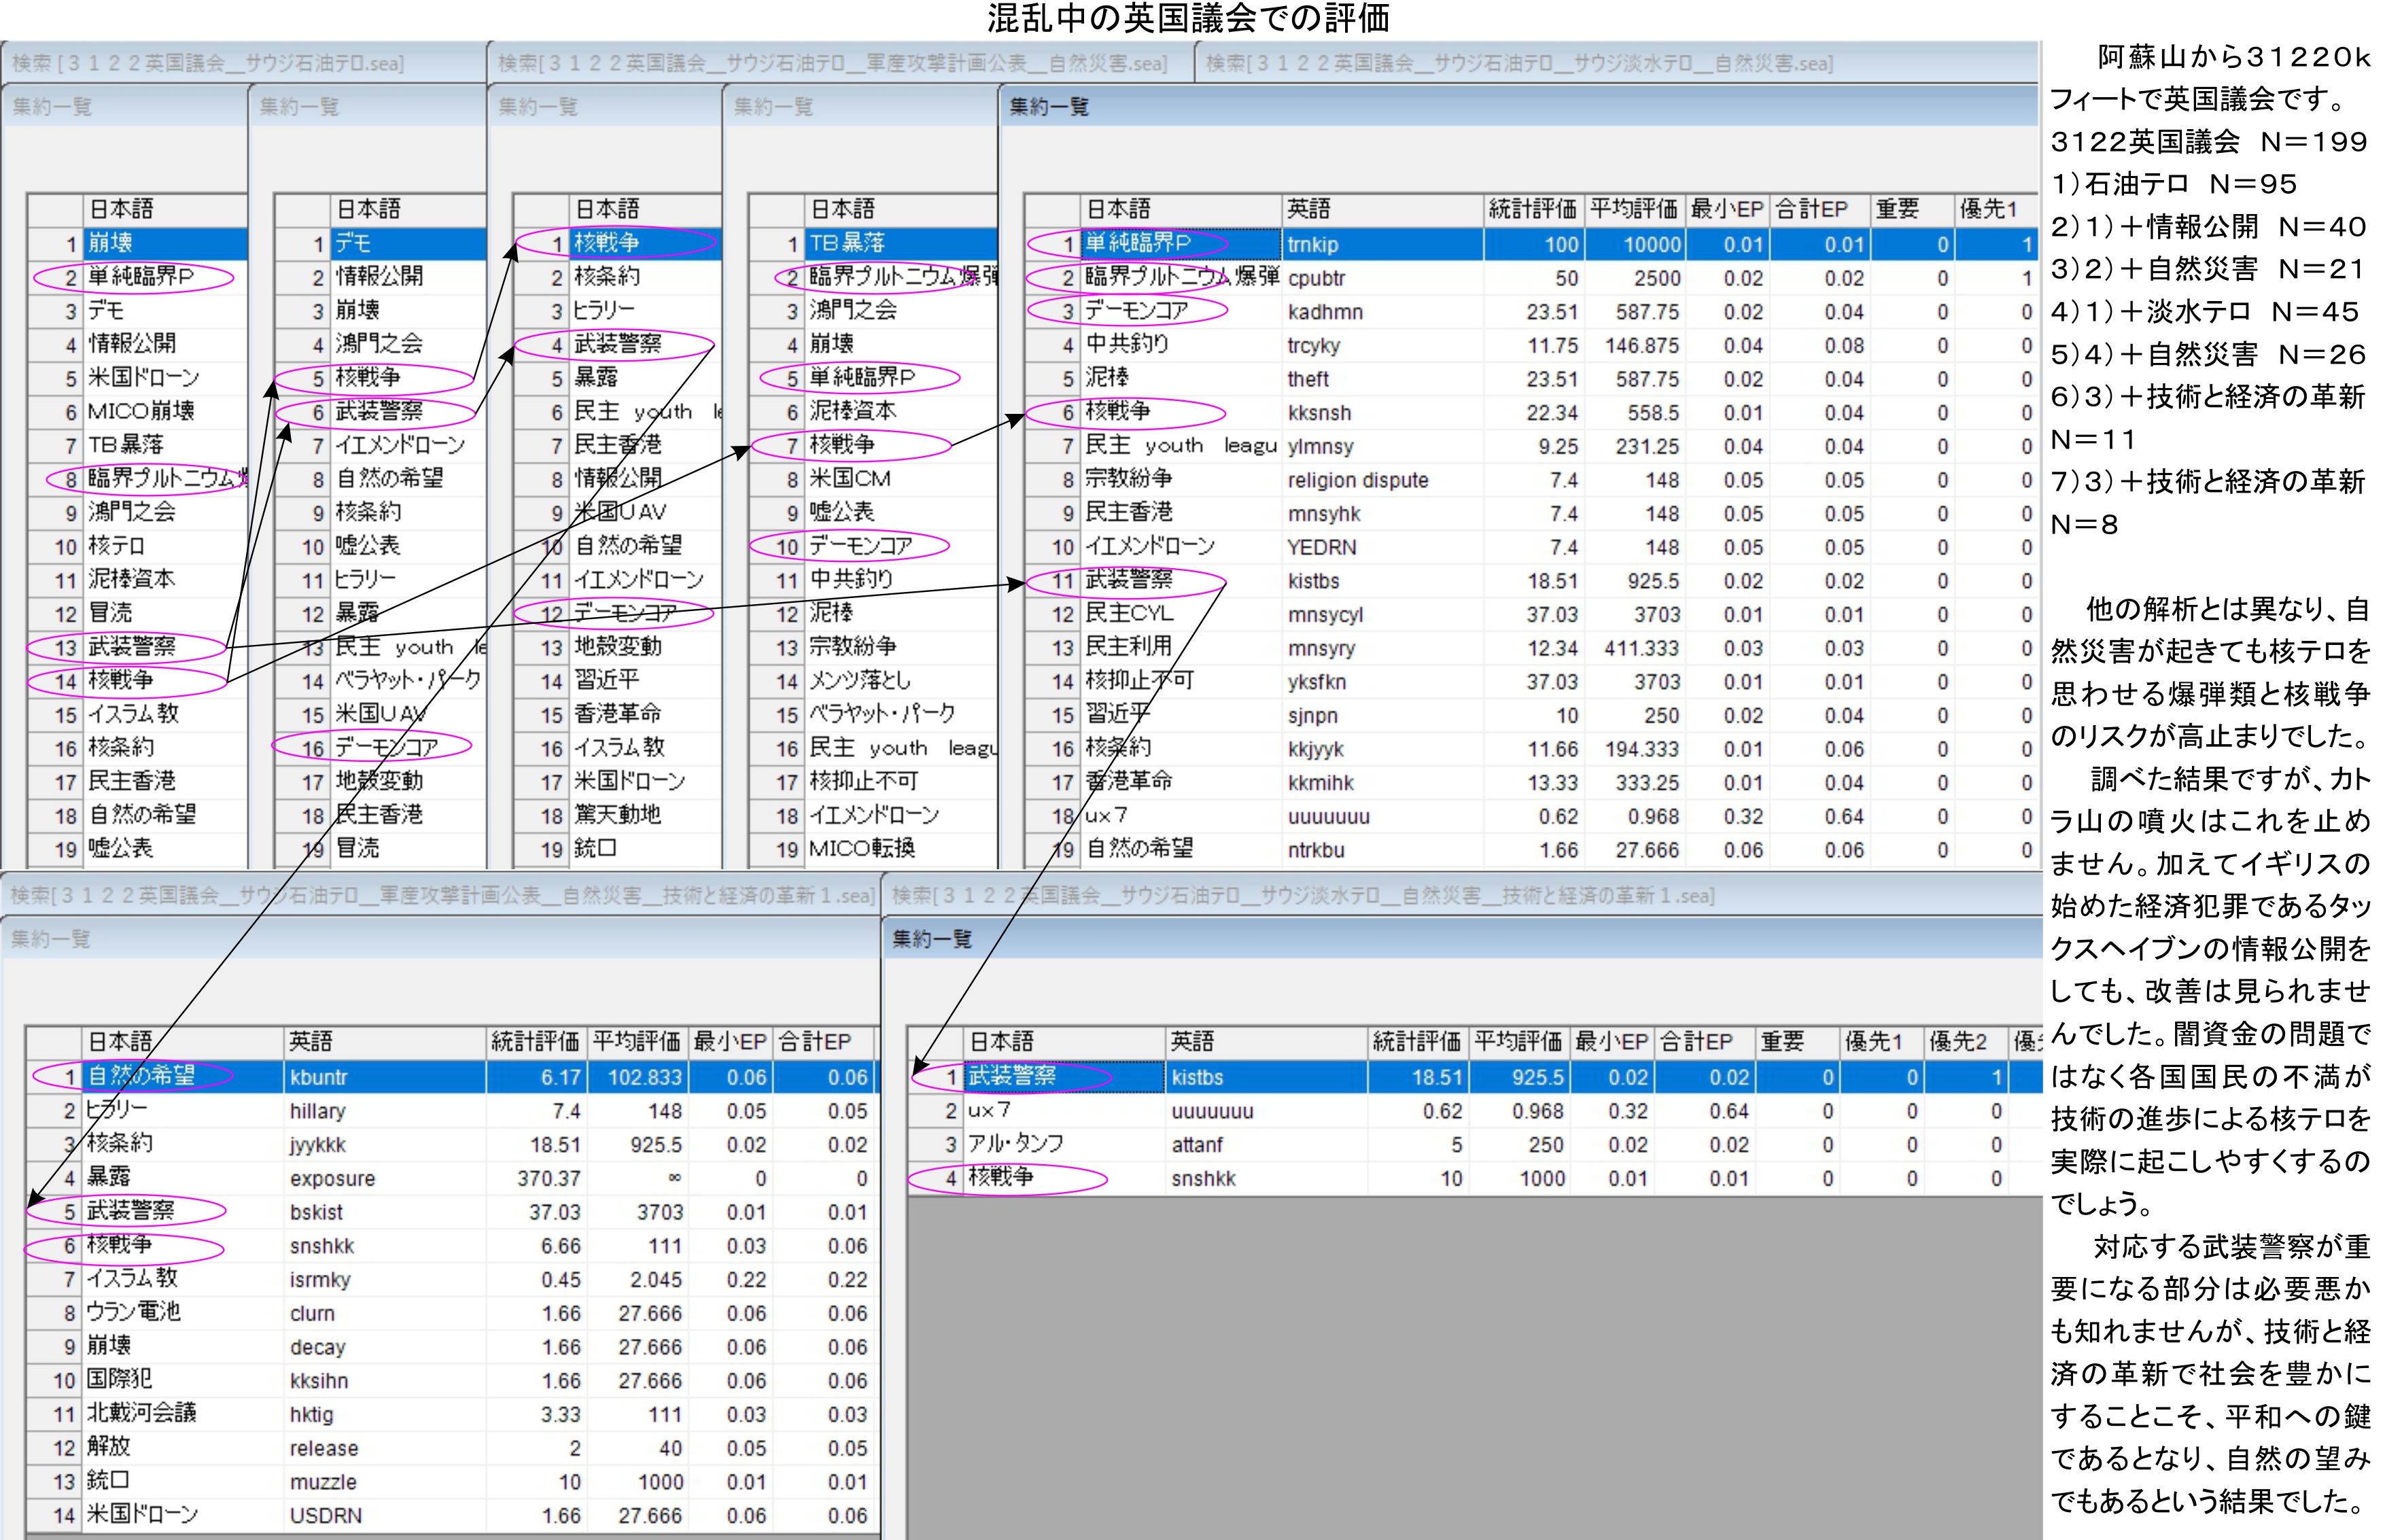2385x1540 pixels.
Task: Select the kbuntr row for 自然の希望
Action: 318,1077
